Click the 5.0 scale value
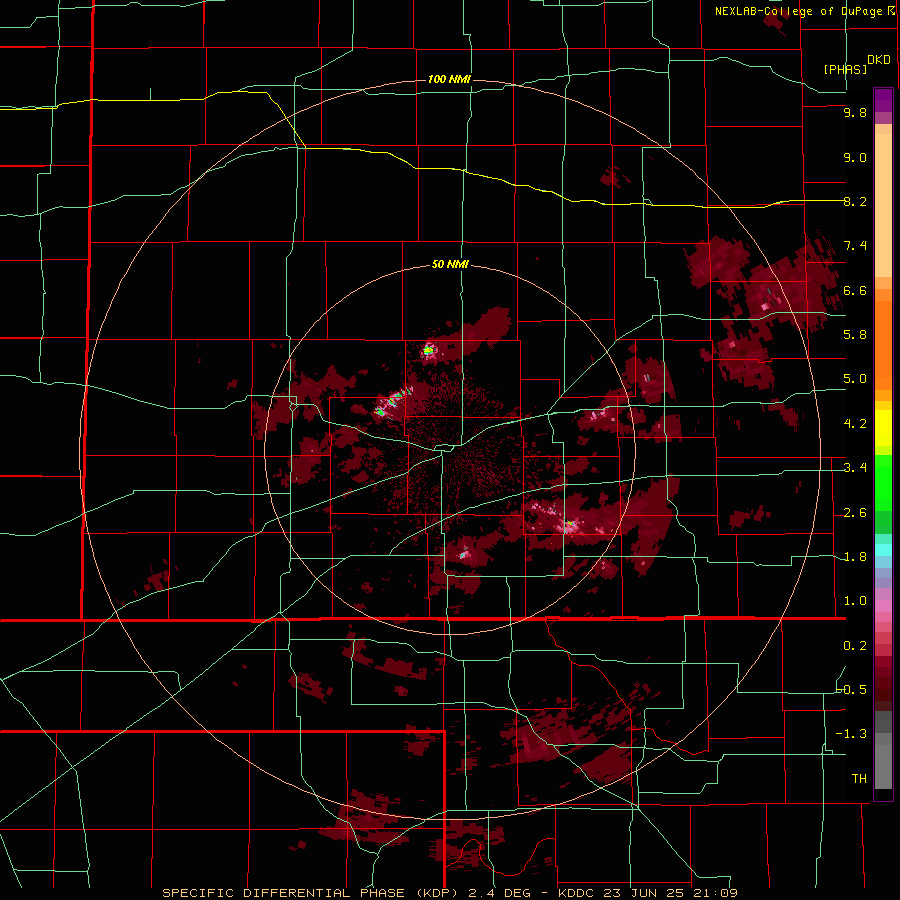 855,379
